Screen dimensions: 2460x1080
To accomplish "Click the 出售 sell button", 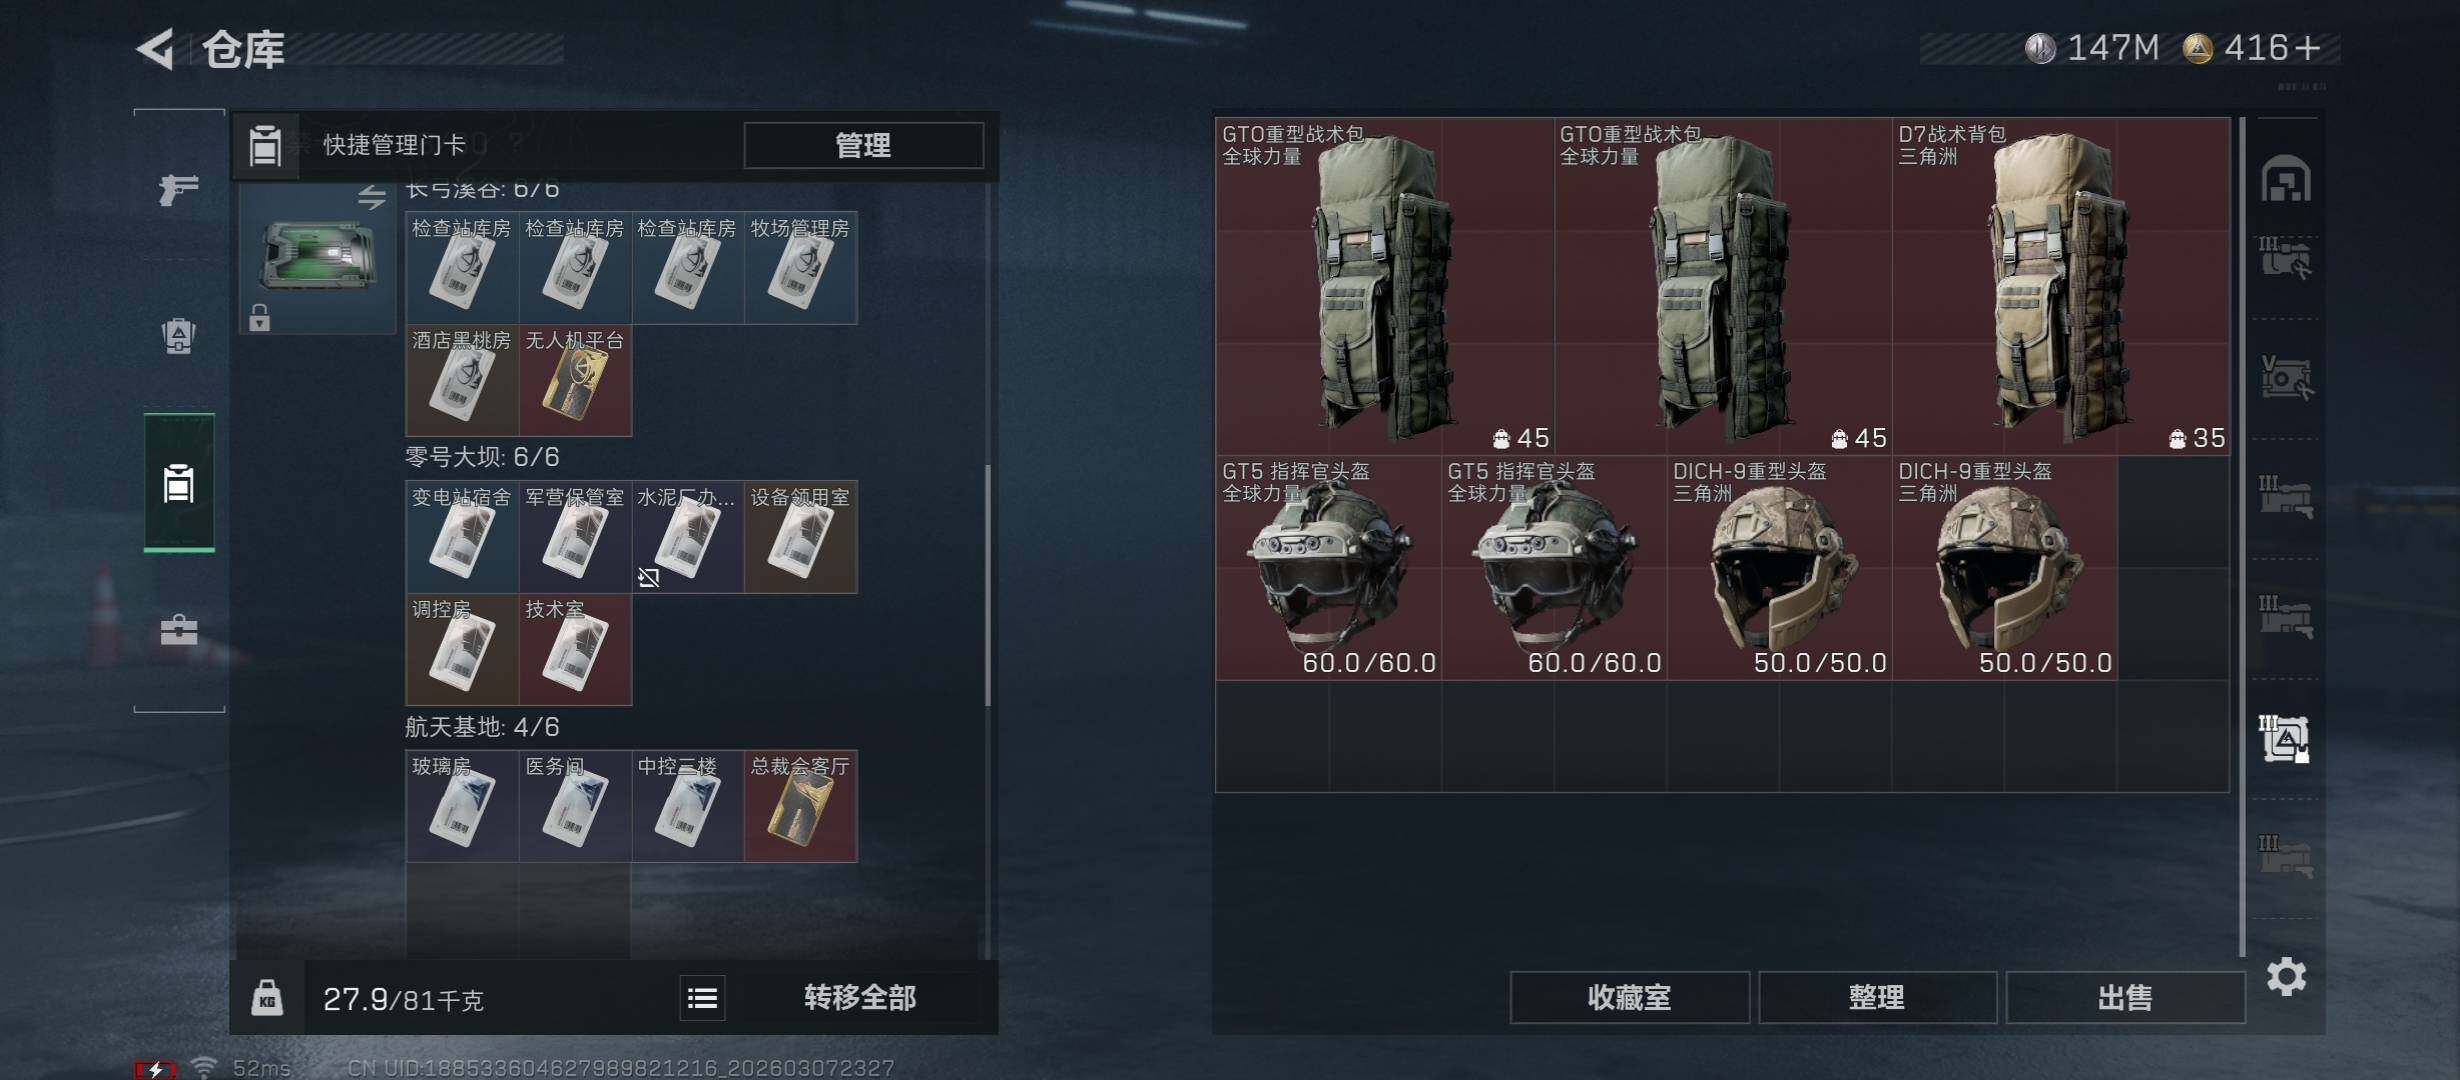I will click(x=2125, y=997).
